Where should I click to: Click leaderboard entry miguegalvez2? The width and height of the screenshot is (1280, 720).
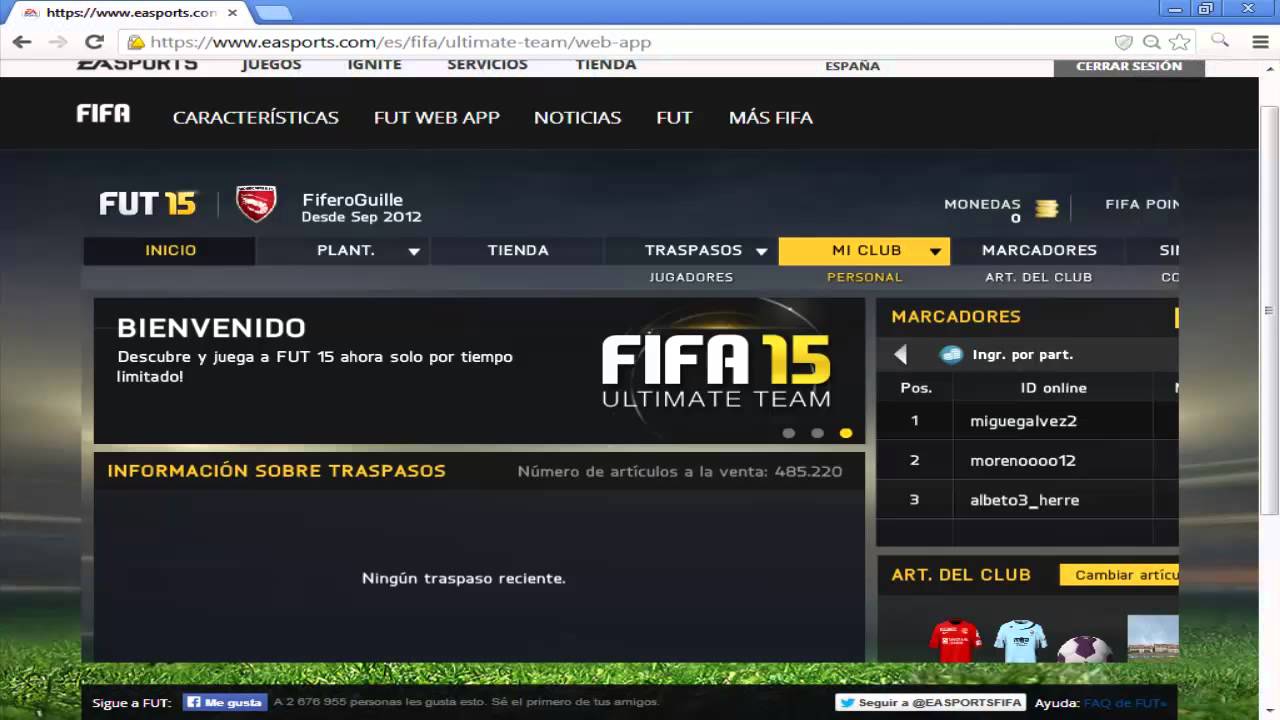[1023, 421]
